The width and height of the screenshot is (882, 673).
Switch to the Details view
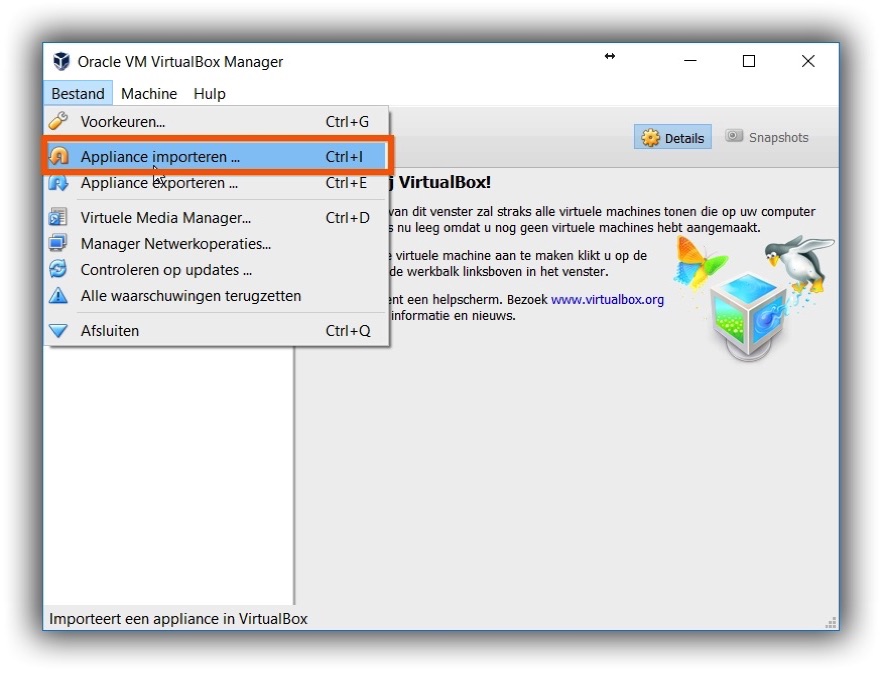coord(673,137)
